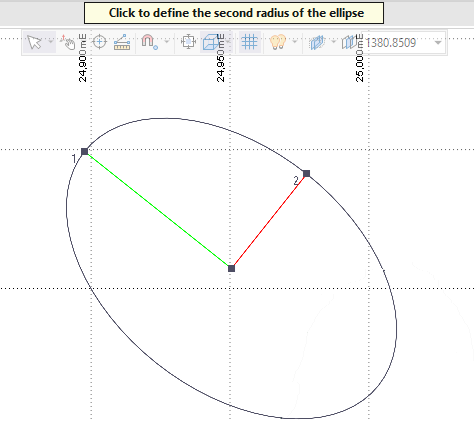
Task: Select the measure distance ruler tool
Action: click(x=122, y=42)
